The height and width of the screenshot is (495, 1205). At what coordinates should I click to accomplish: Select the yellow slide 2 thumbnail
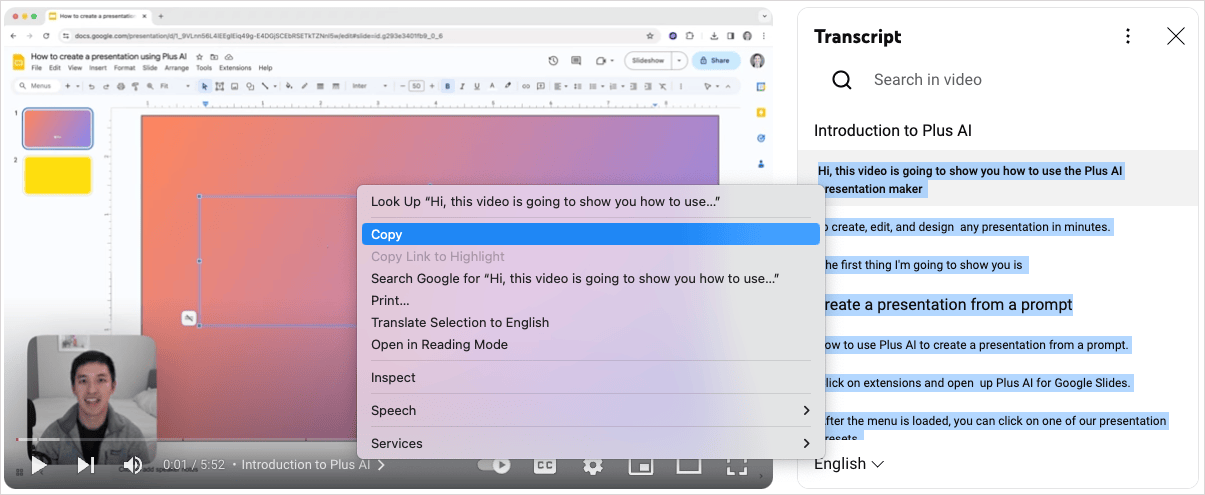58,175
